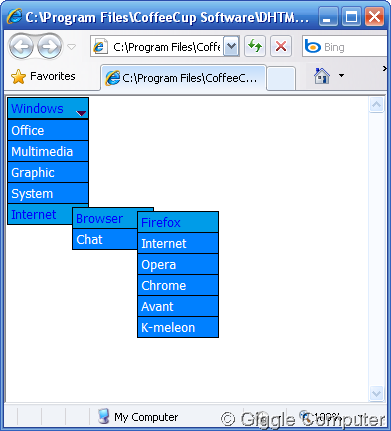This screenshot has width=391, height=431.
Task: Click the Windows menu arrow indicator
Action: point(81,113)
